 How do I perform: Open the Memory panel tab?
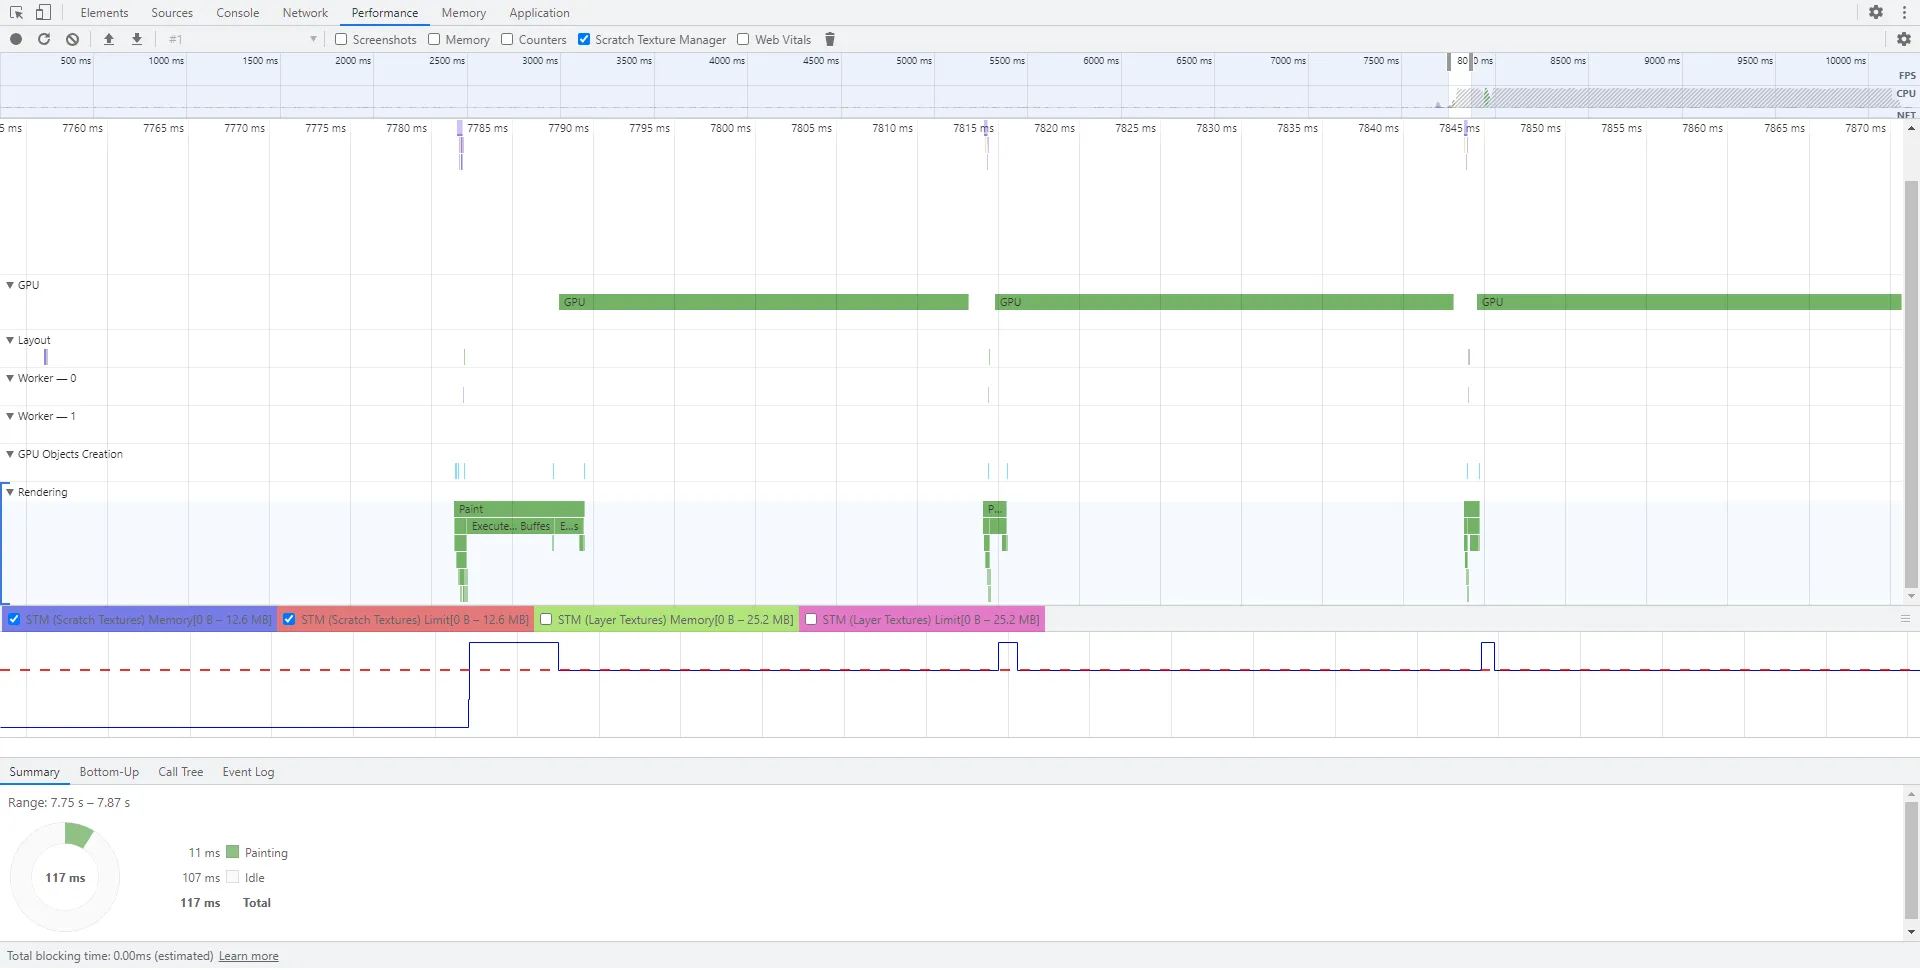(x=464, y=13)
